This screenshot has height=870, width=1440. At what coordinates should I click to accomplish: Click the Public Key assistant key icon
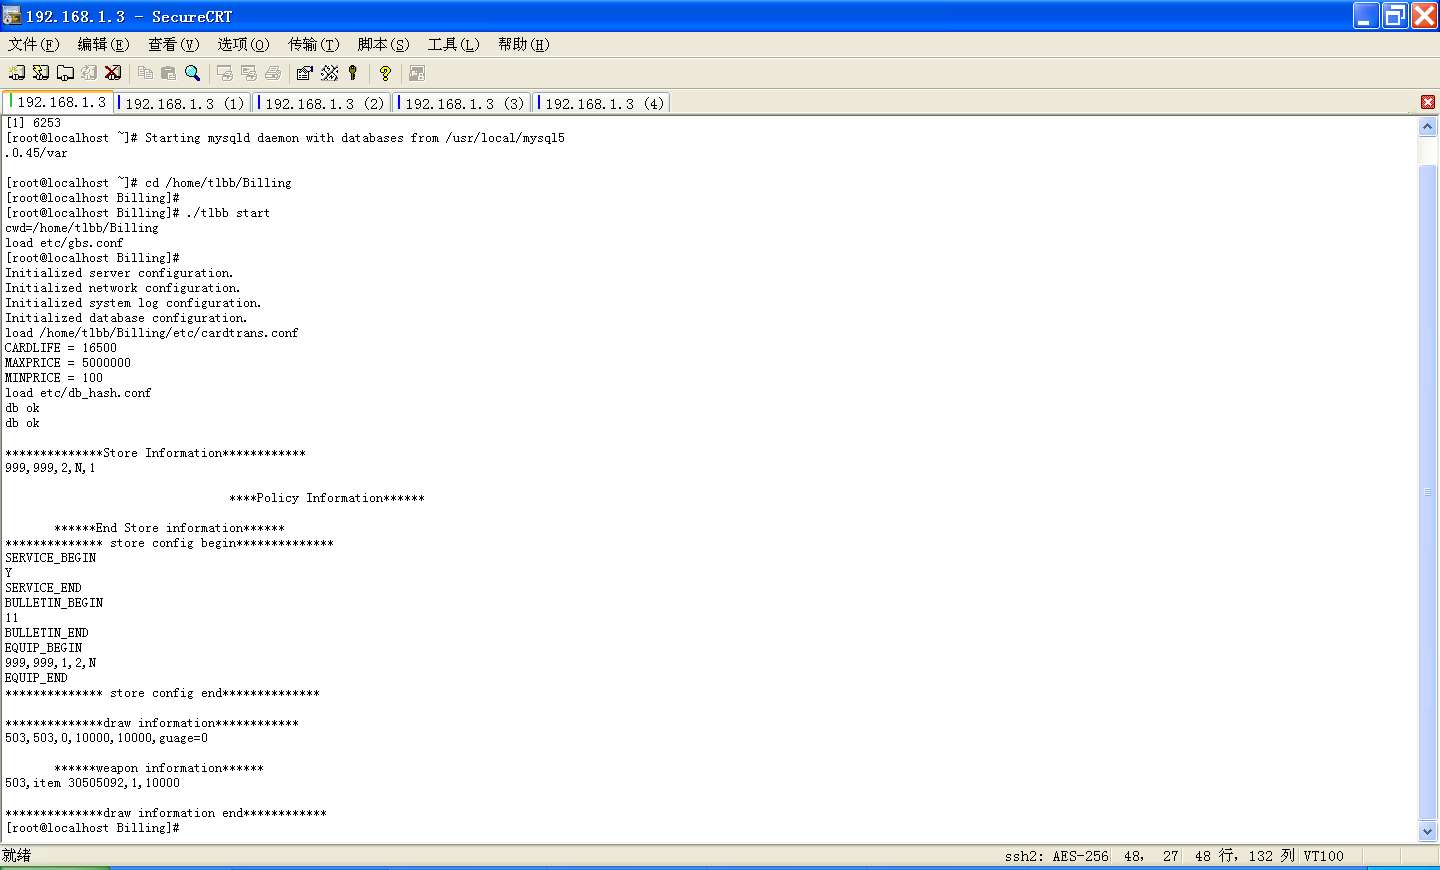tap(353, 73)
